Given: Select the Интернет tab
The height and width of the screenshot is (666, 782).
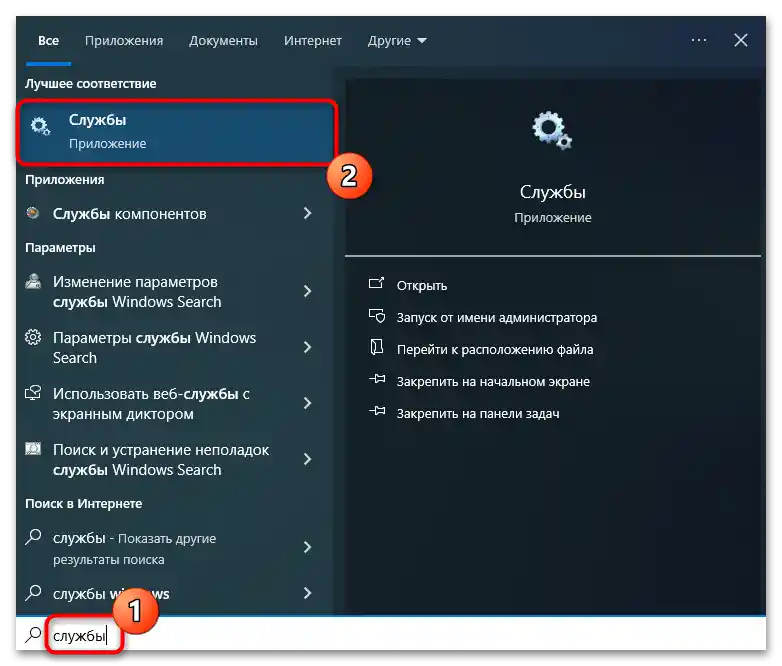Looking at the screenshot, I should tap(313, 40).
